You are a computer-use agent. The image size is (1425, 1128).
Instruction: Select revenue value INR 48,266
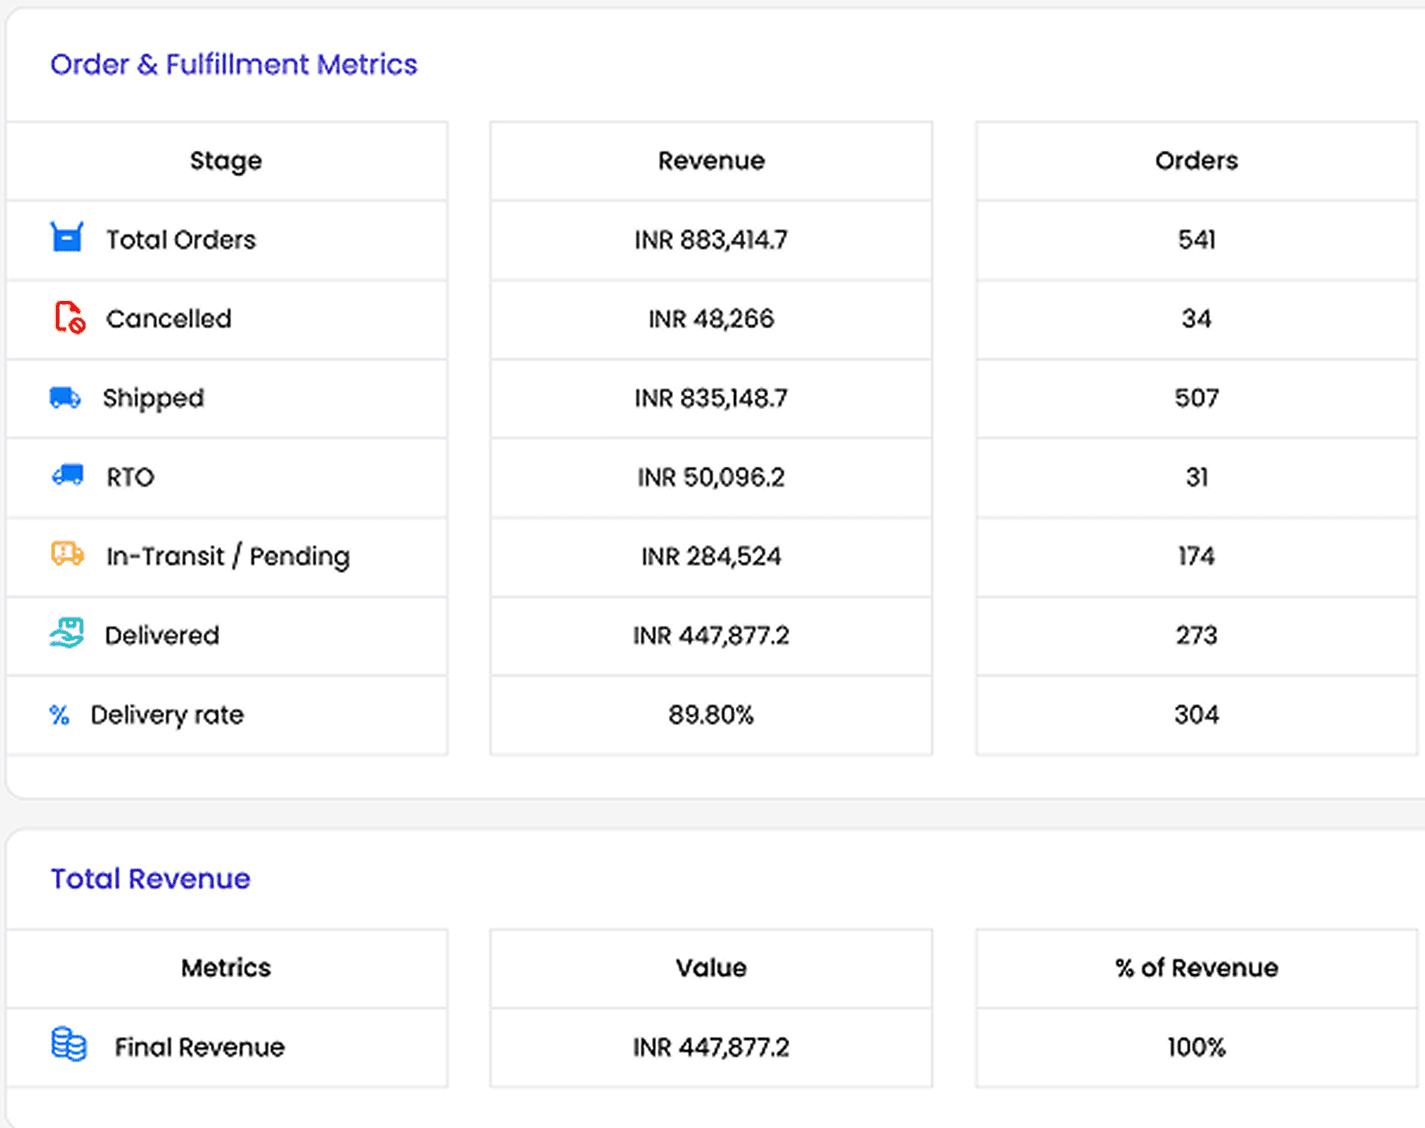711,319
